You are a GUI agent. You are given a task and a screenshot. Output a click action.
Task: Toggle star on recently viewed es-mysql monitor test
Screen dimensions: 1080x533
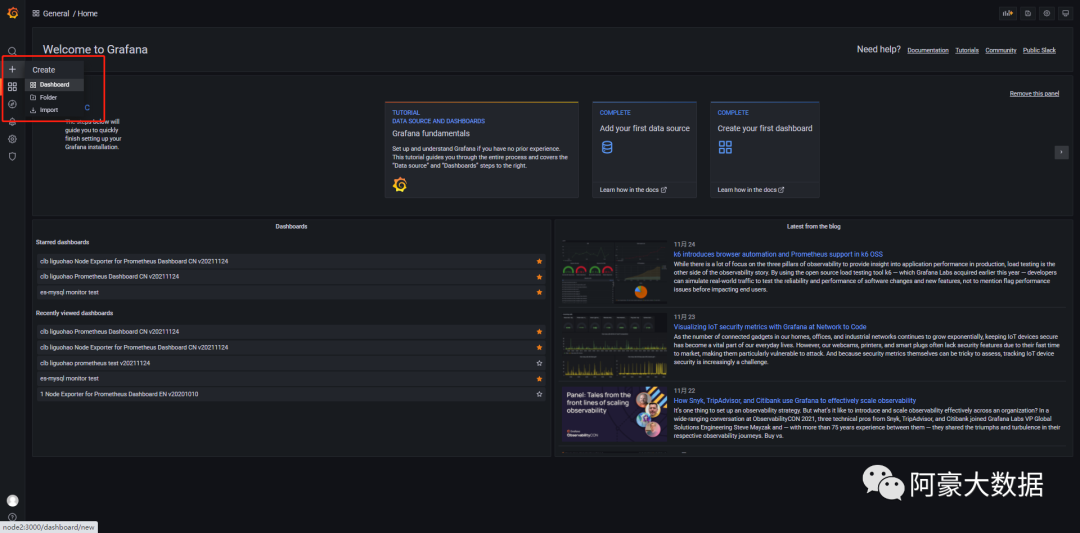tap(539, 379)
